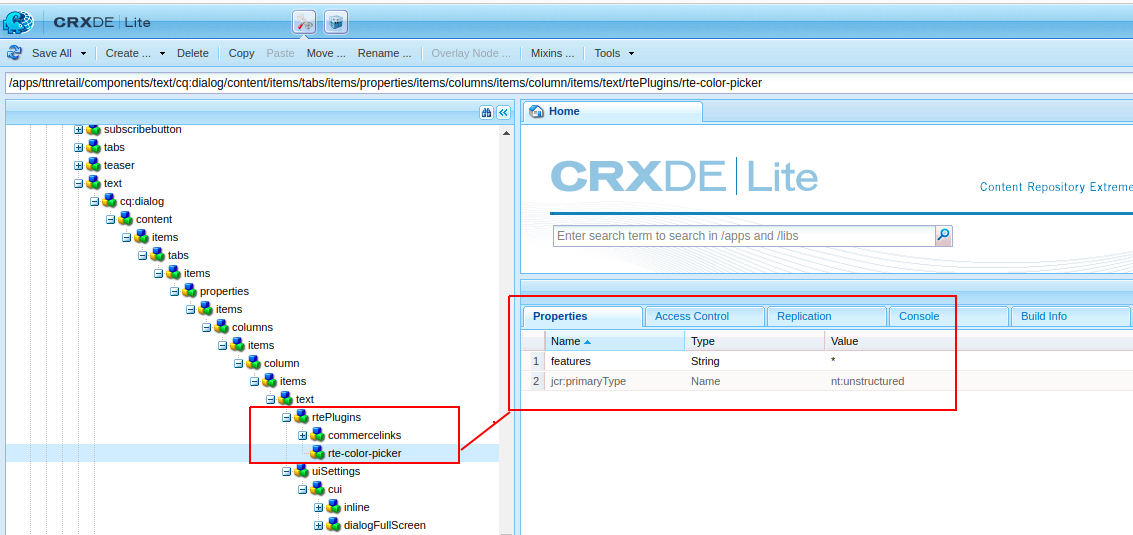The height and width of the screenshot is (535, 1133).
Task: Switch to the Console tab
Action: (x=949, y=316)
